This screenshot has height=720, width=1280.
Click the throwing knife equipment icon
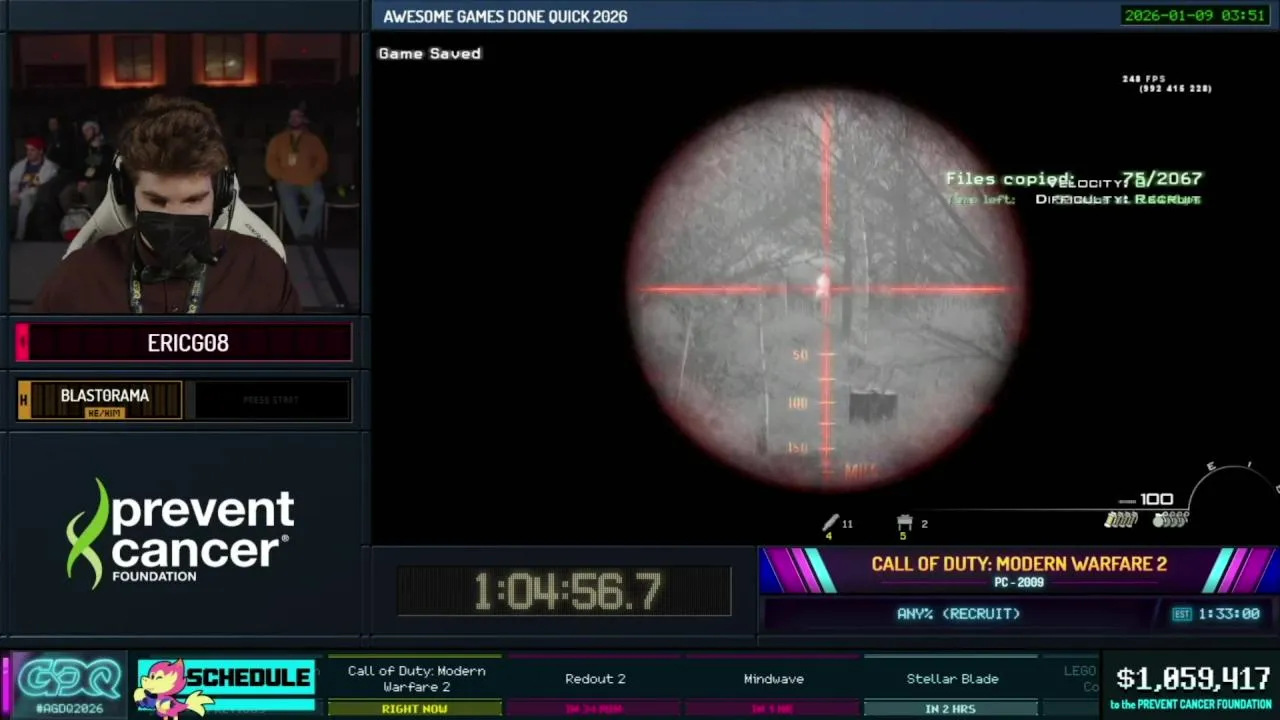(x=830, y=523)
